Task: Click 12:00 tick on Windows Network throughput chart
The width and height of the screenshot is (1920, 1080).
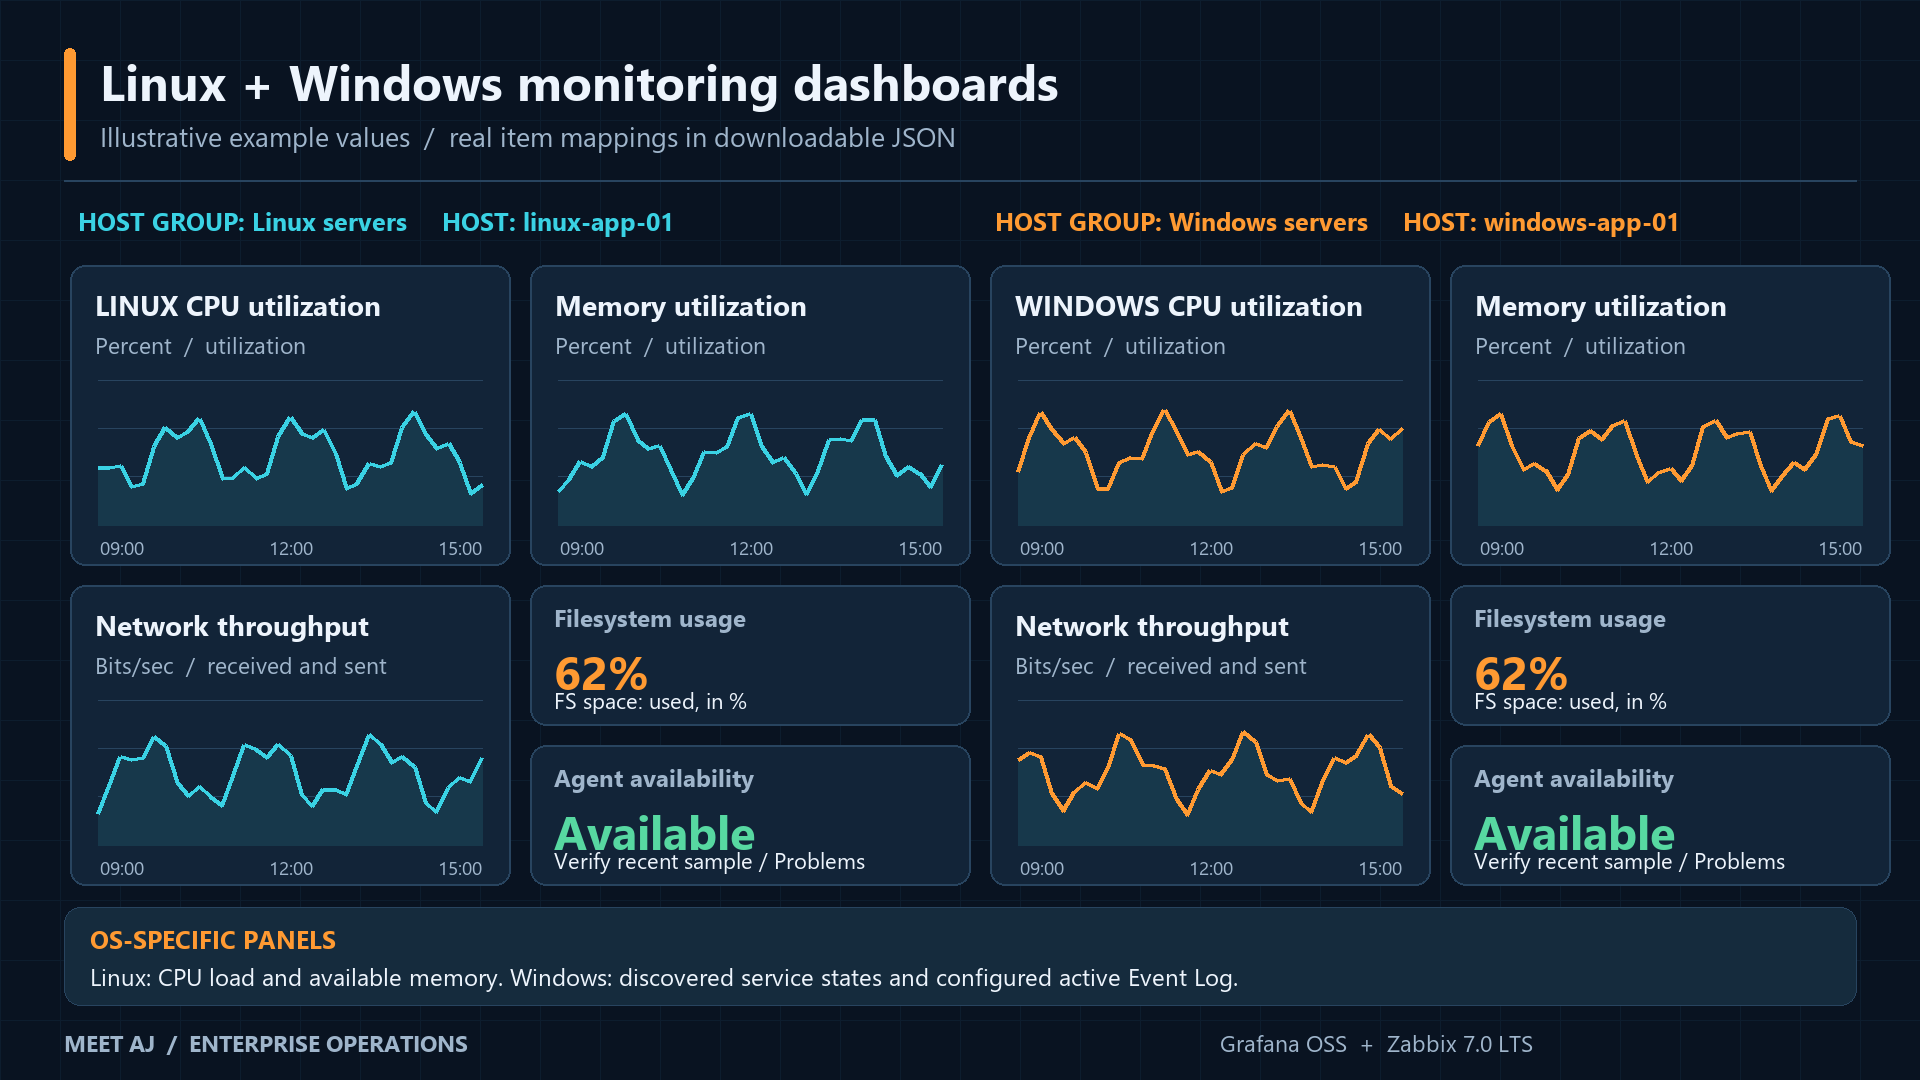Action: click(x=1211, y=868)
